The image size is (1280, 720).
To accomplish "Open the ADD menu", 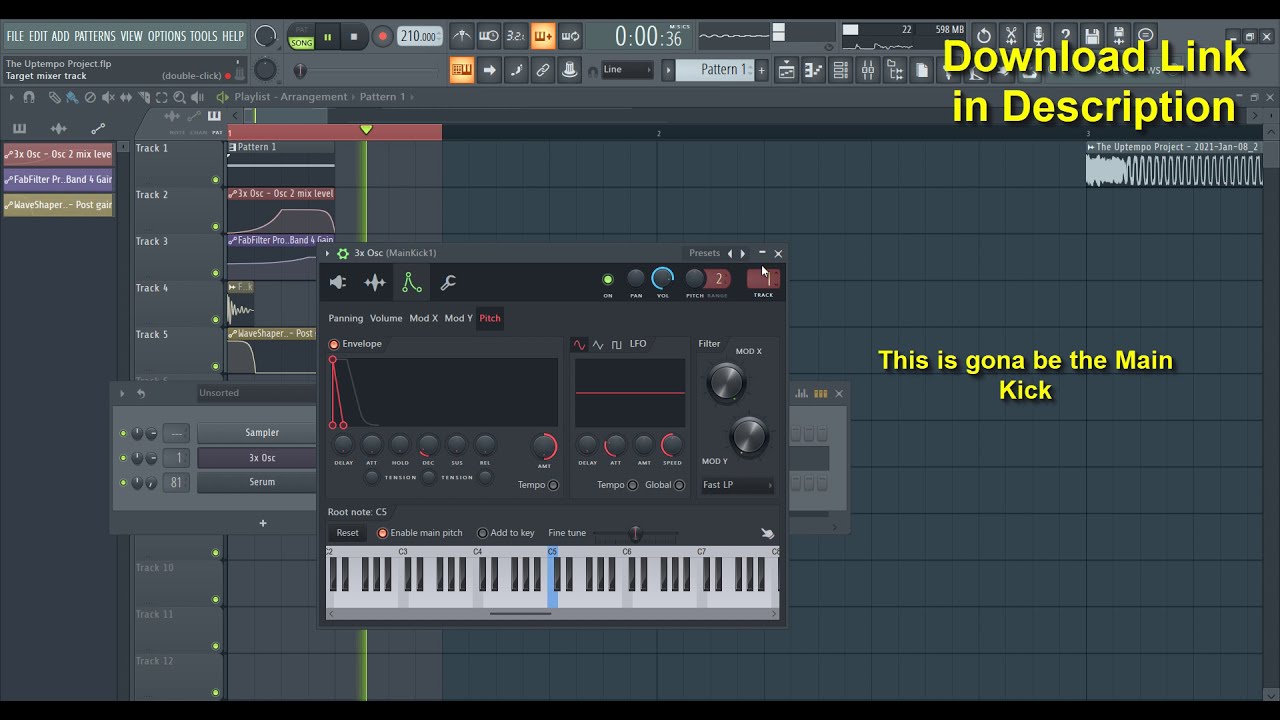I will 61,36.
